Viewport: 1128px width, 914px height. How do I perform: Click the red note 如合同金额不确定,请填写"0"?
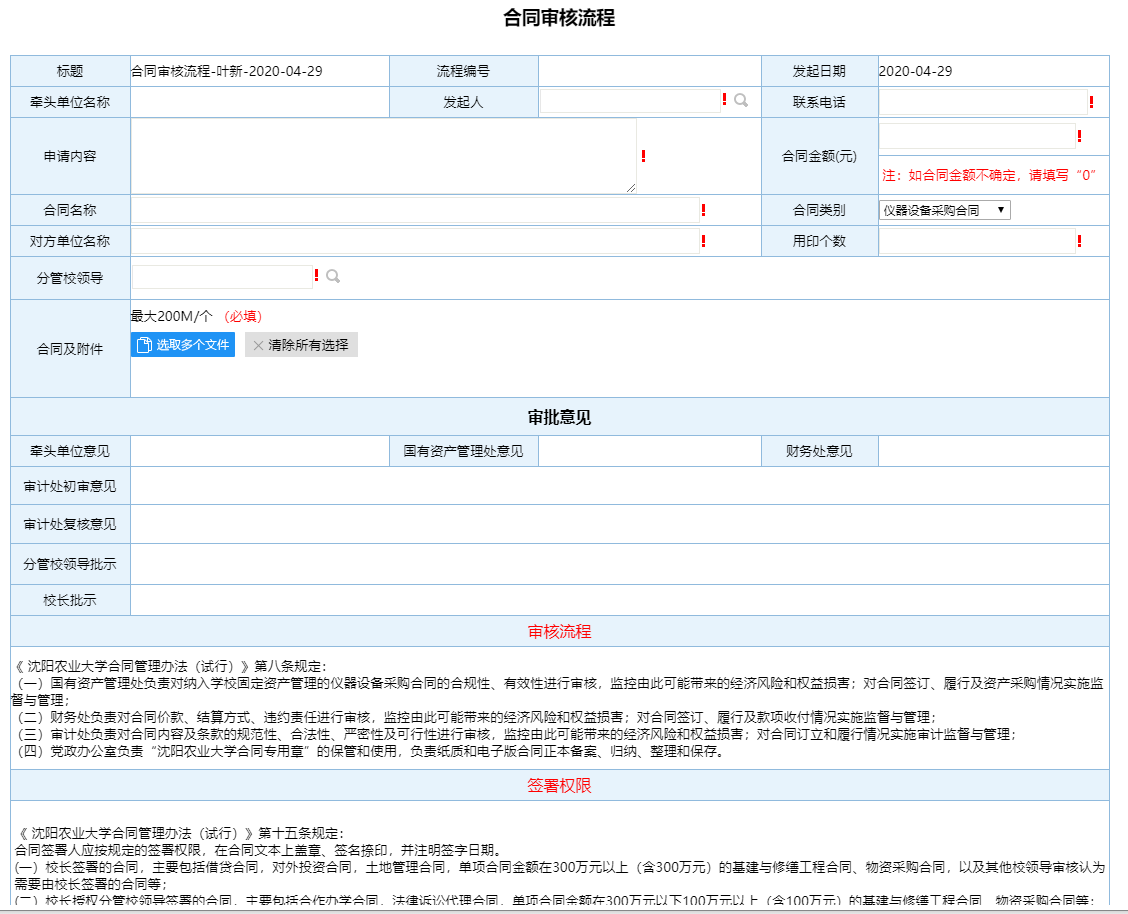pos(989,175)
